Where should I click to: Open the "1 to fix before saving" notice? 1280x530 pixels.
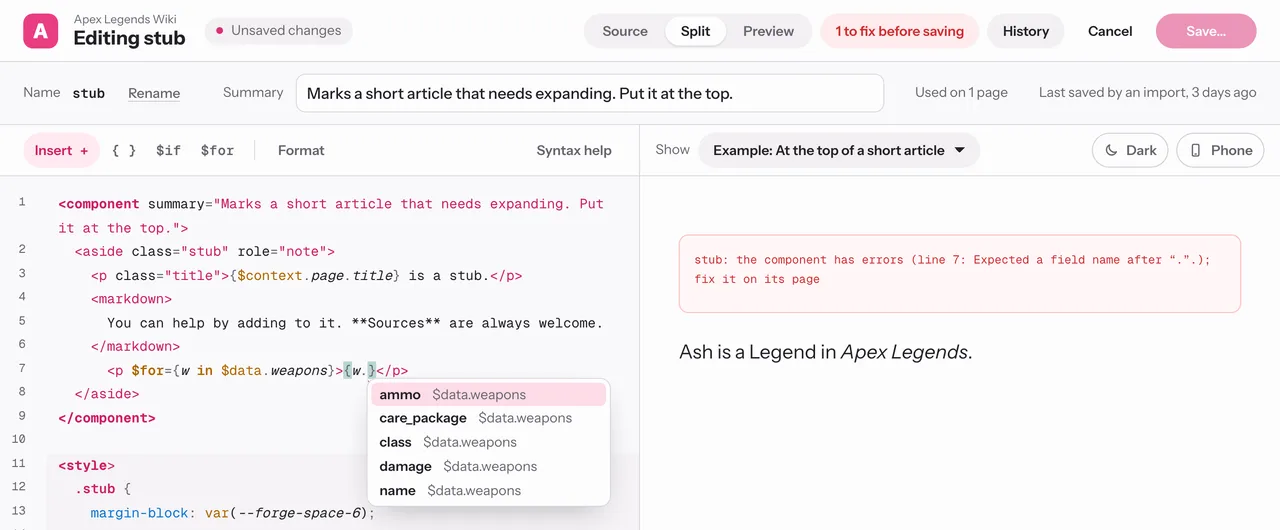[x=900, y=31]
